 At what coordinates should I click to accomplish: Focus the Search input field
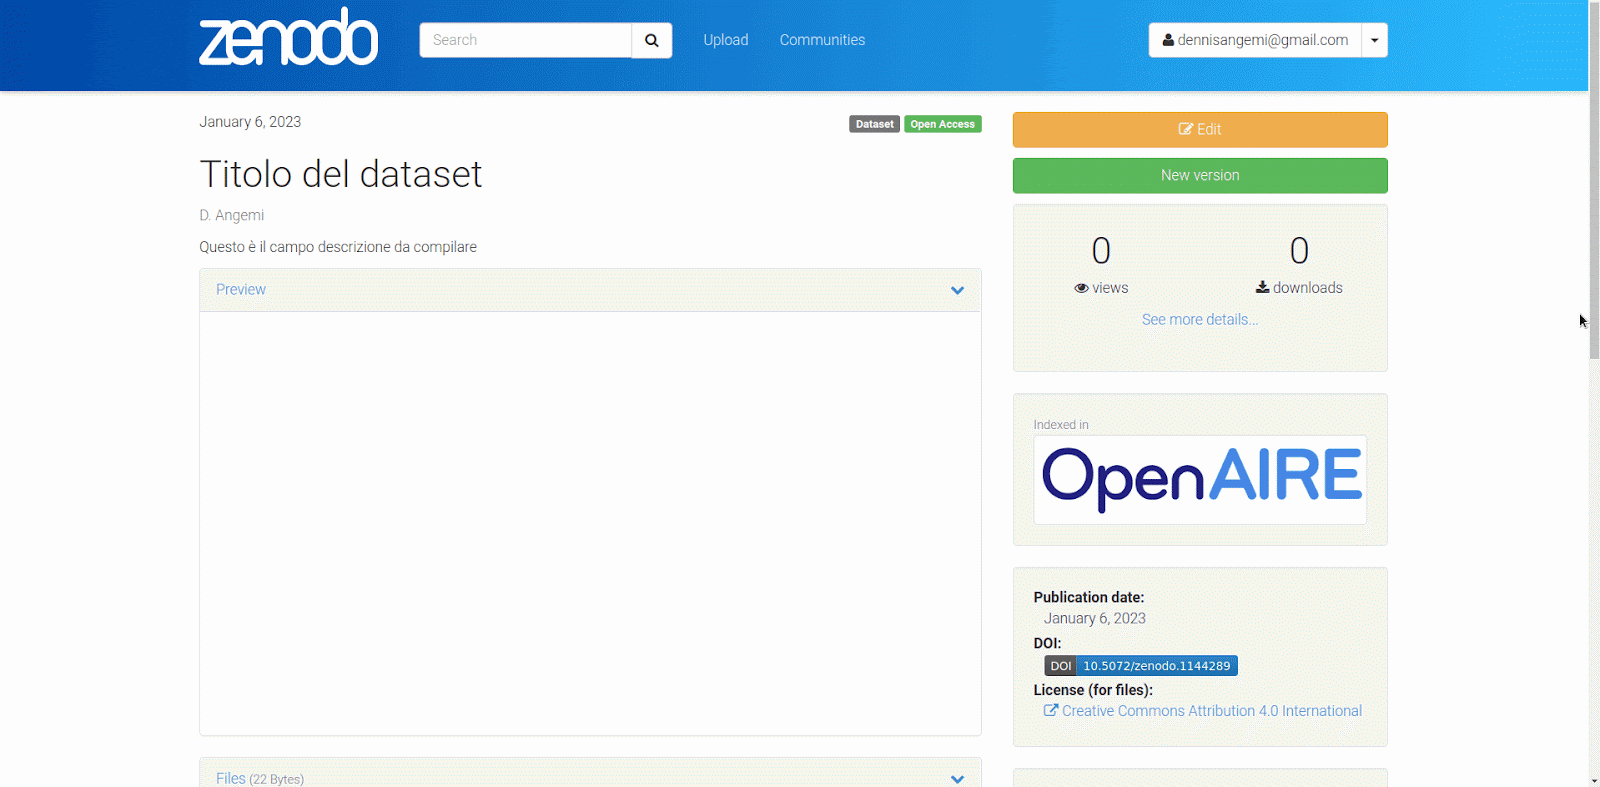pos(525,40)
